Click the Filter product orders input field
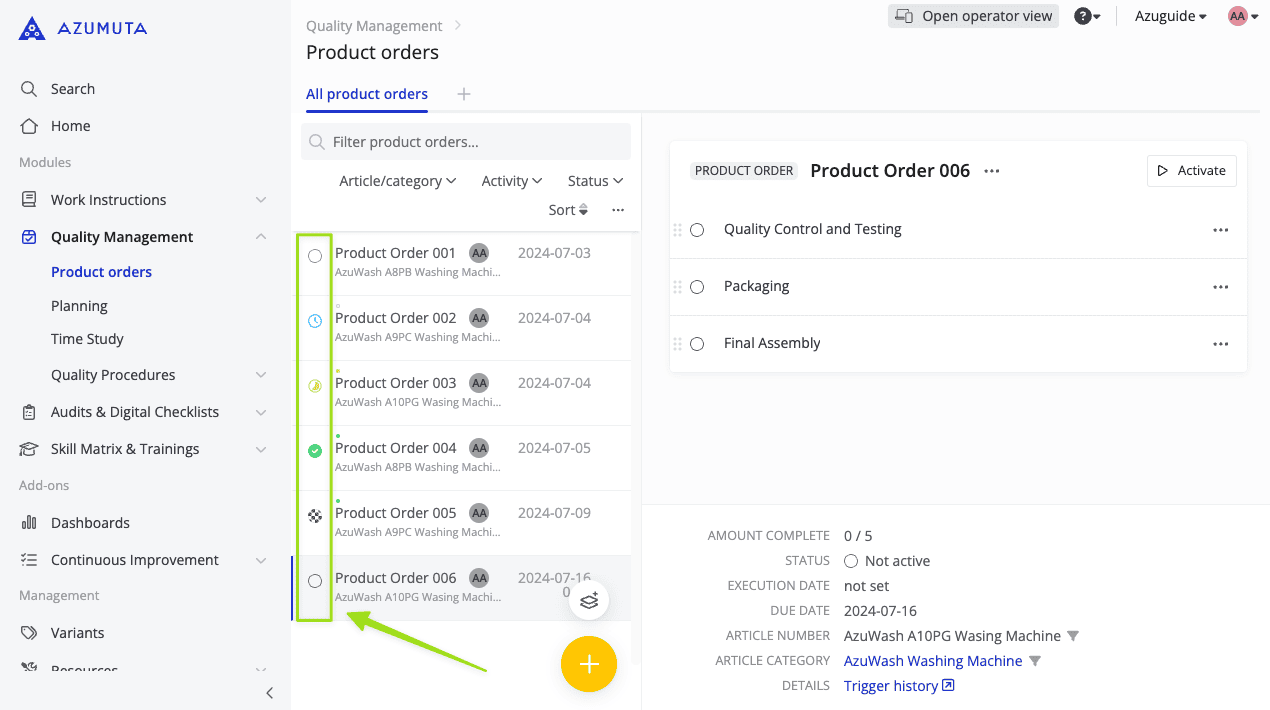The height and width of the screenshot is (710, 1270). pyautogui.click(x=465, y=141)
